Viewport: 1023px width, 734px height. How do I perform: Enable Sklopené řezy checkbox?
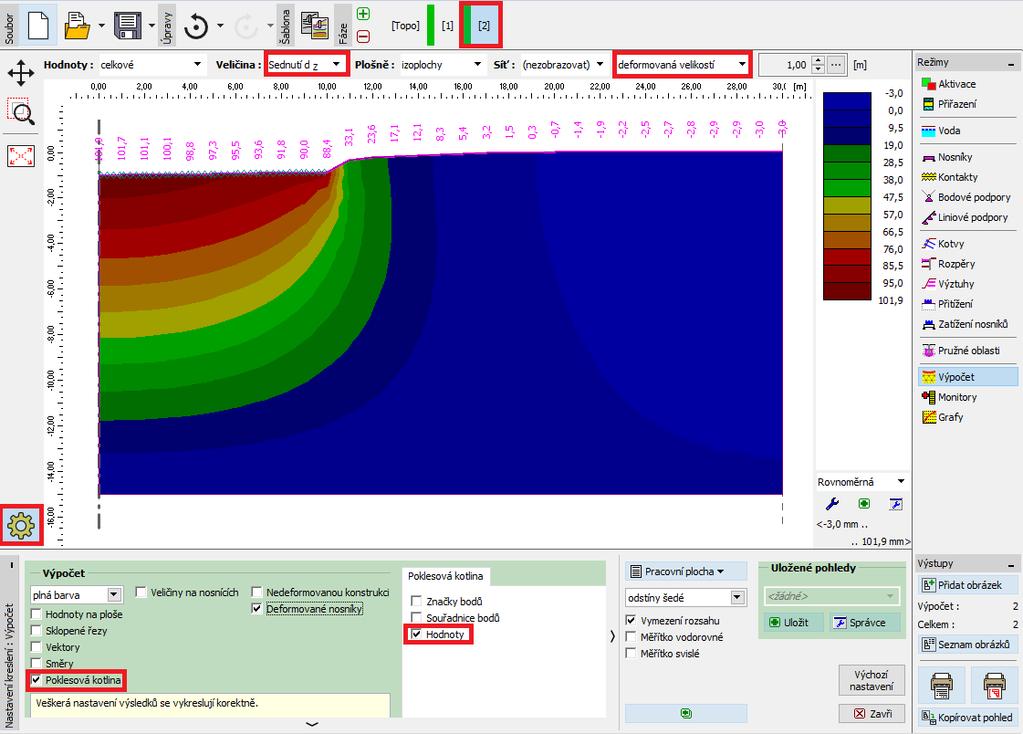(37, 631)
